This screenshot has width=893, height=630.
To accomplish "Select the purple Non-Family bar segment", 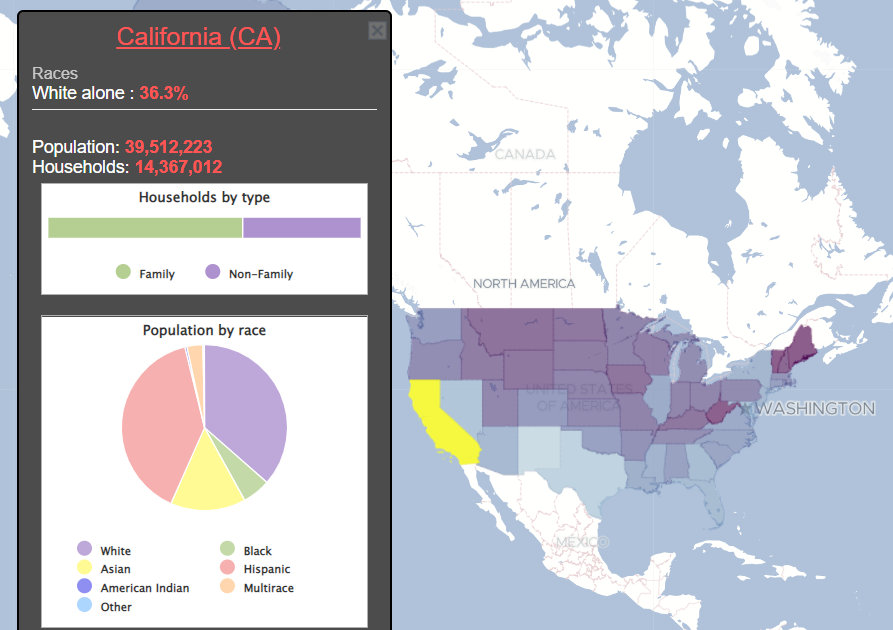I will pyautogui.click(x=301, y=228).
